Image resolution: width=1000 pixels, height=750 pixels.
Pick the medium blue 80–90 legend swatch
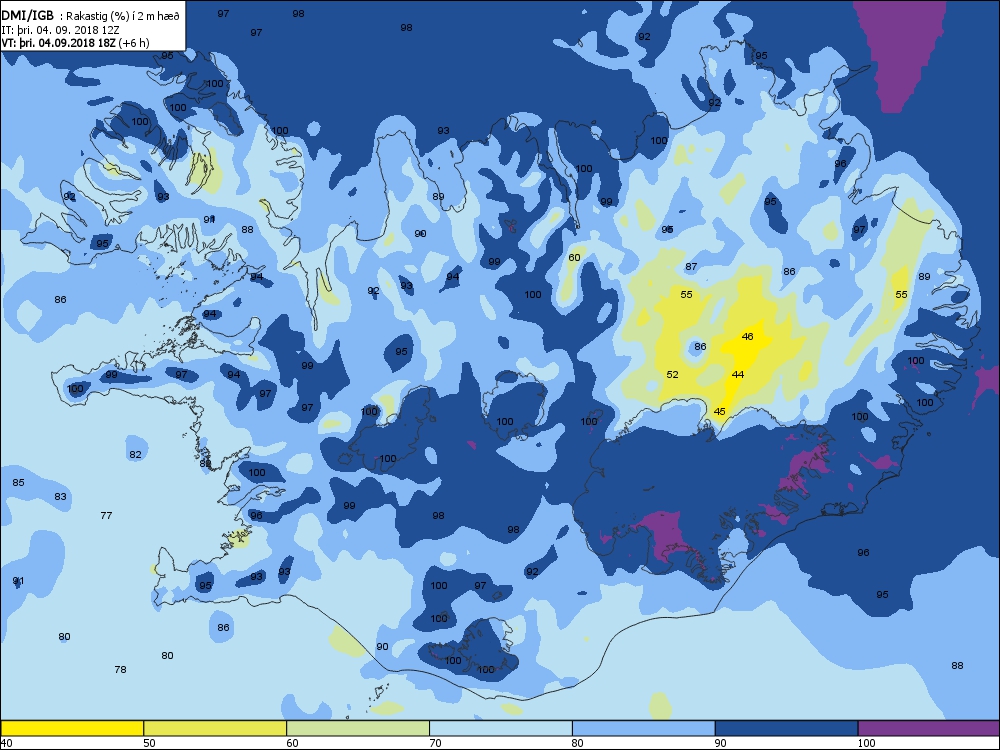(x=643, y=728)
